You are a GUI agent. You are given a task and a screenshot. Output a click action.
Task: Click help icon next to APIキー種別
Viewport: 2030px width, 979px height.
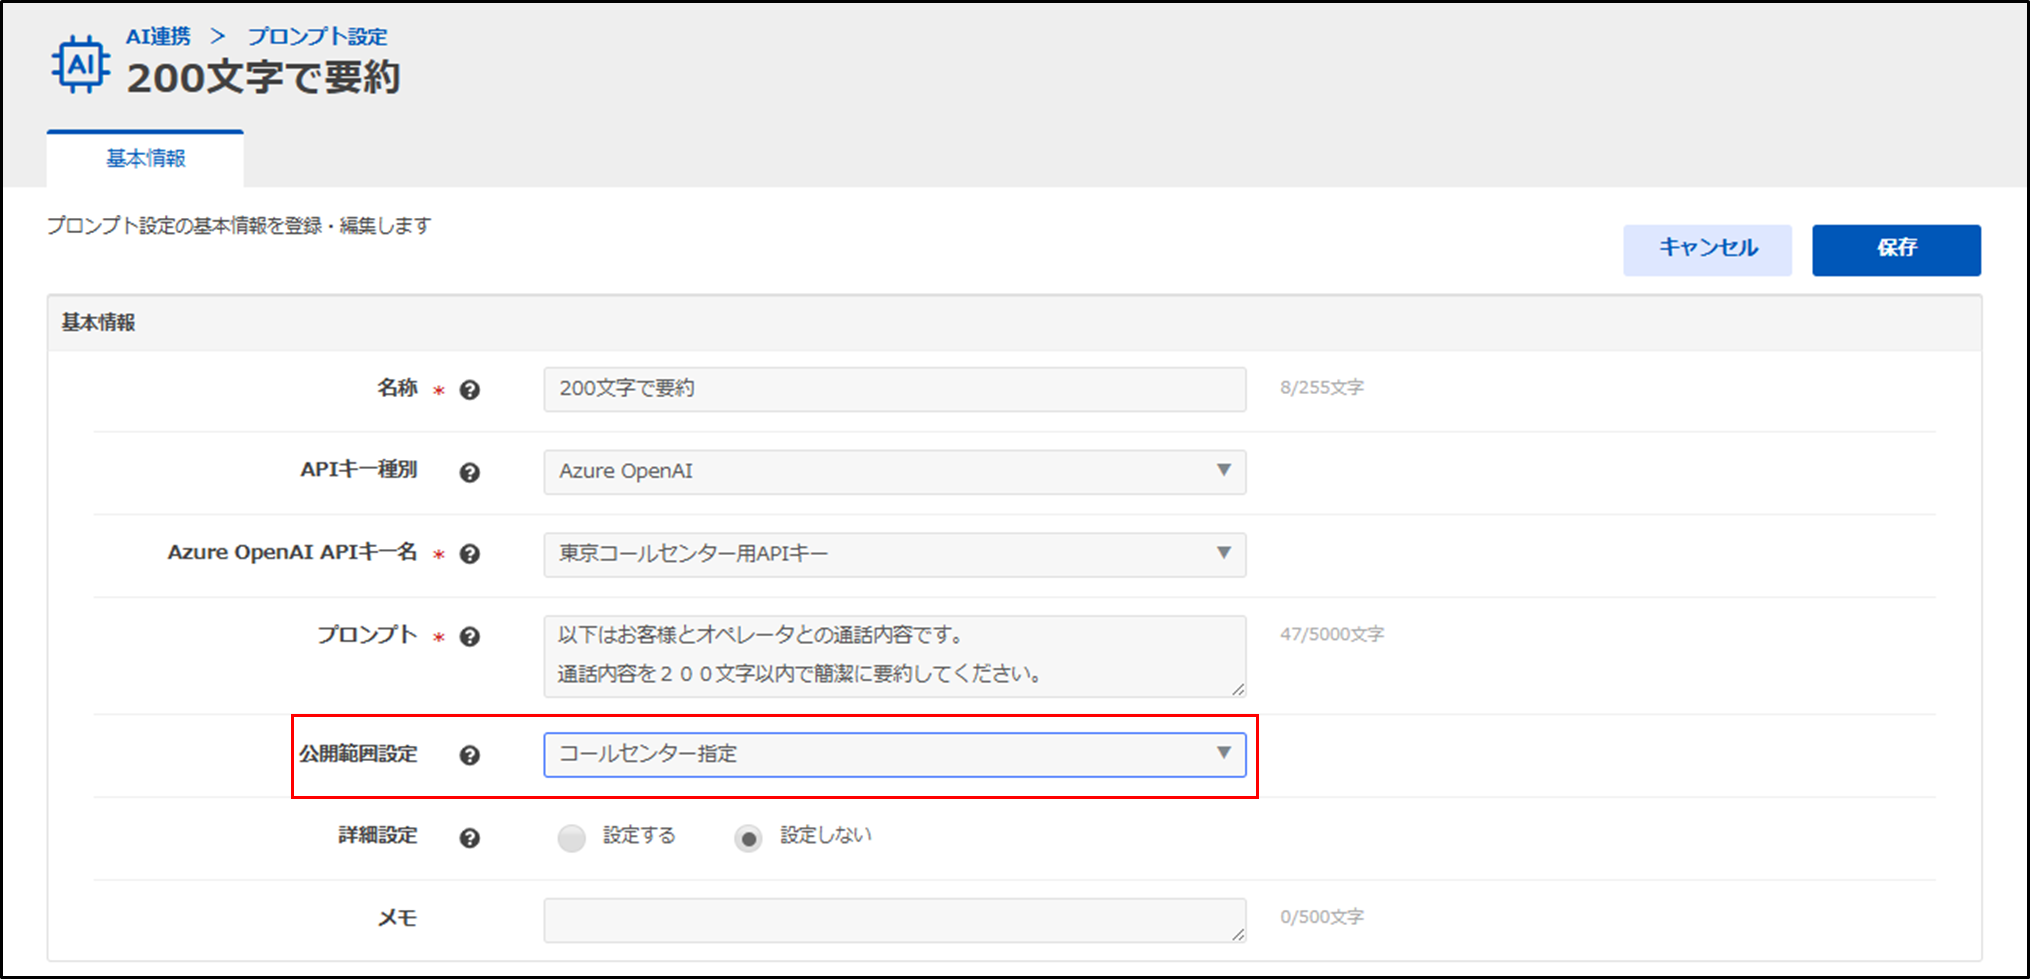(469, 473)
